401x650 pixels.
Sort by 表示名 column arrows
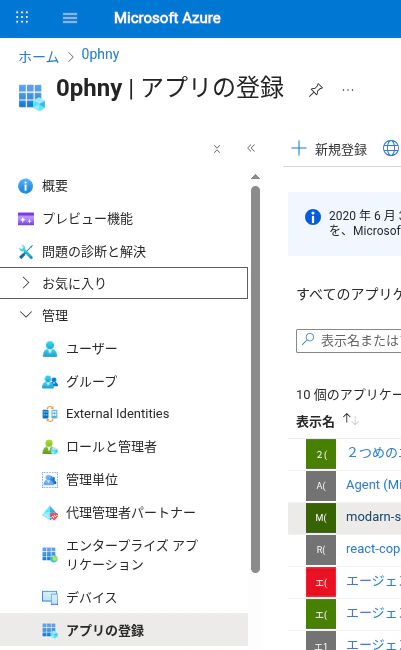pos(351,420)
